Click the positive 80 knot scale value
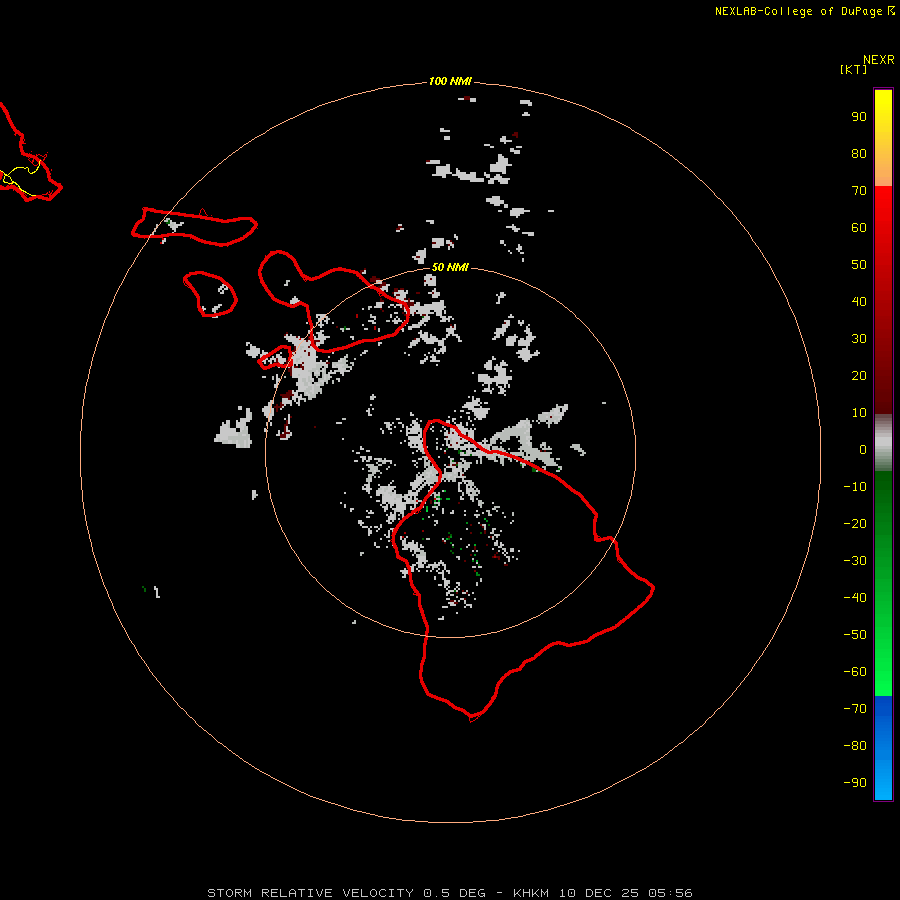Image resolution: width=900 pixels, height=900 pixels. point(859,153)
